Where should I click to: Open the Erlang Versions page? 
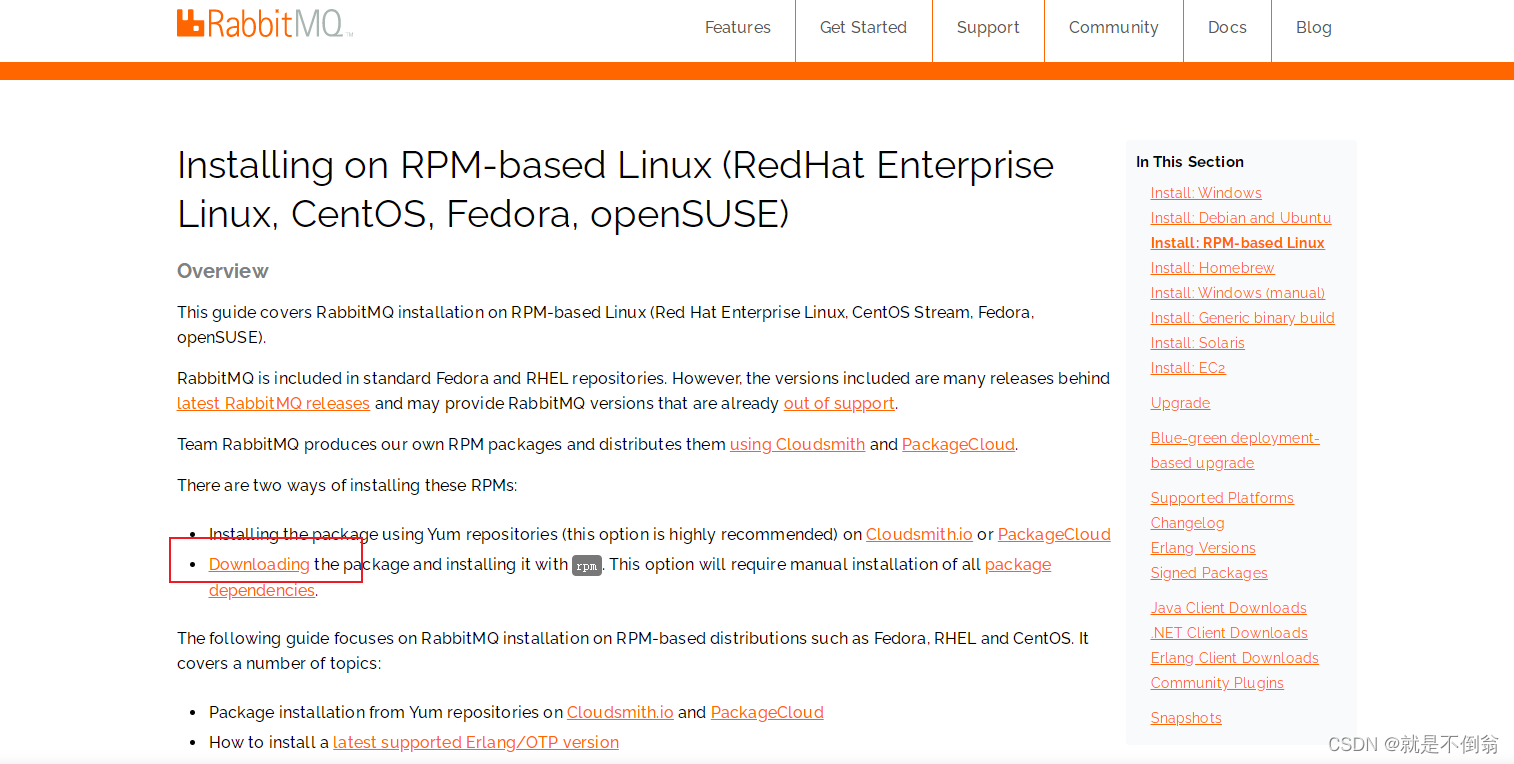point(1203,547)
